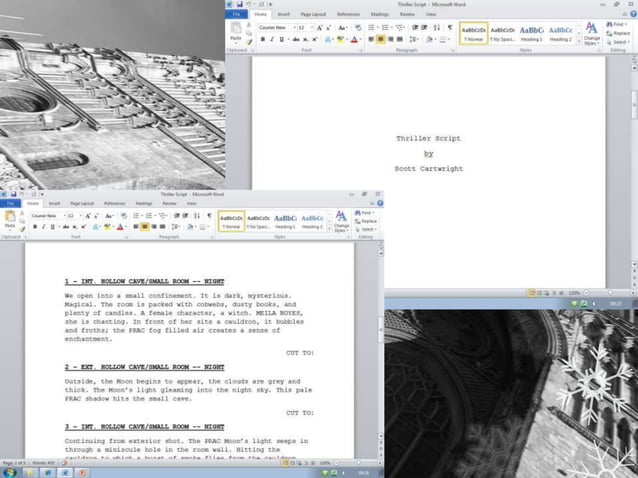Switch to Mailings tab in script window
This screenshot has width=638, height=478.
[x=144, y=203]
